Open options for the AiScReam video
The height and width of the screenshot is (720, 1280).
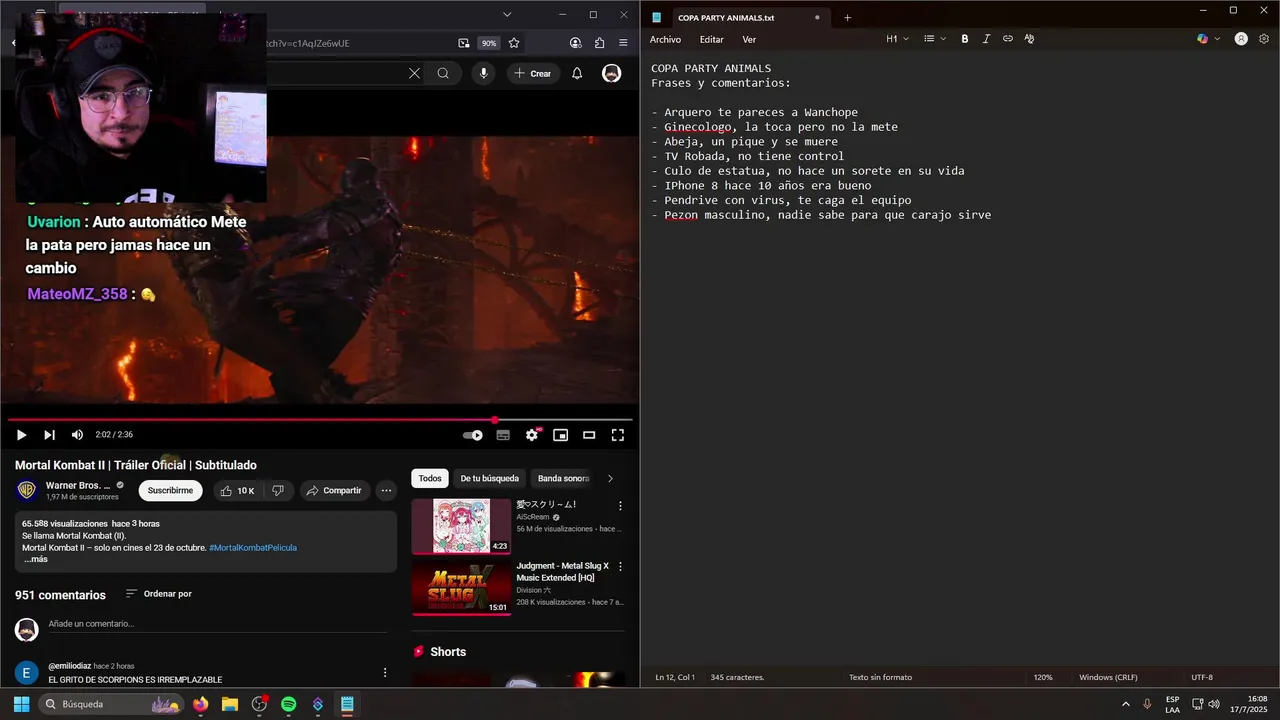[620, 506]
